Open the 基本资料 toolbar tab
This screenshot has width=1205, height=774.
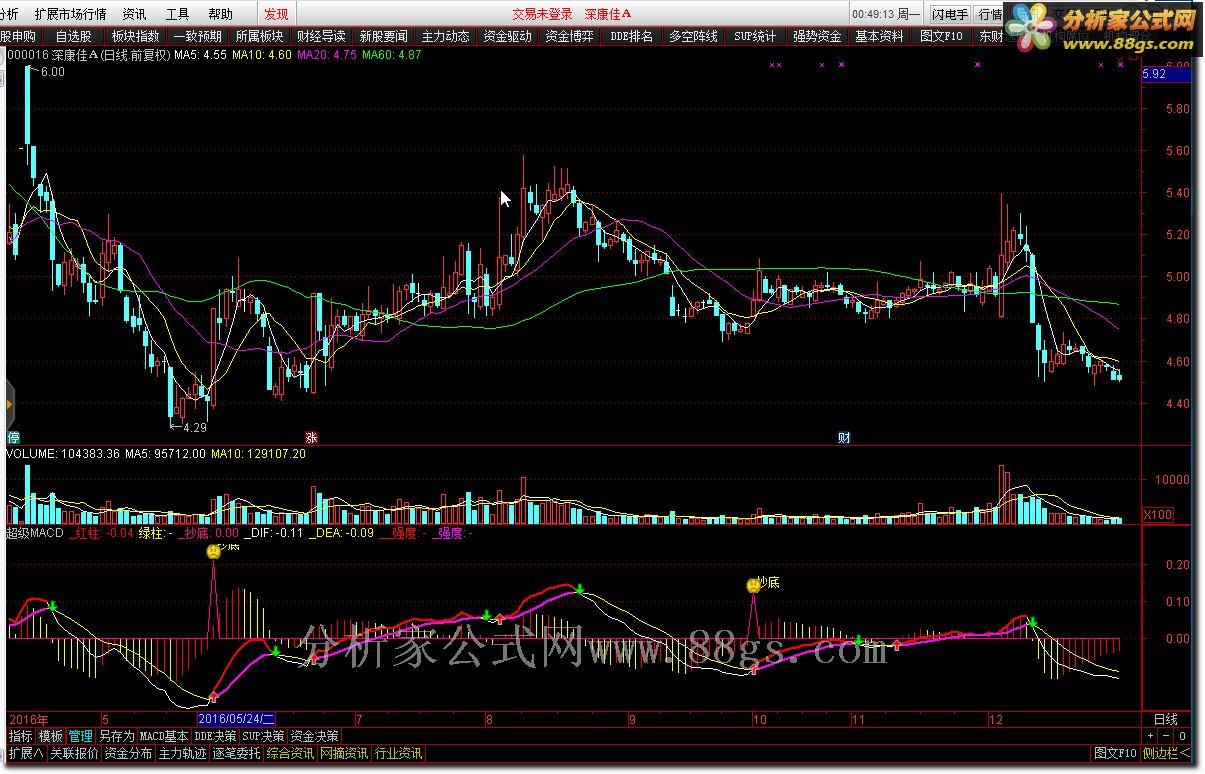[879, 36]
